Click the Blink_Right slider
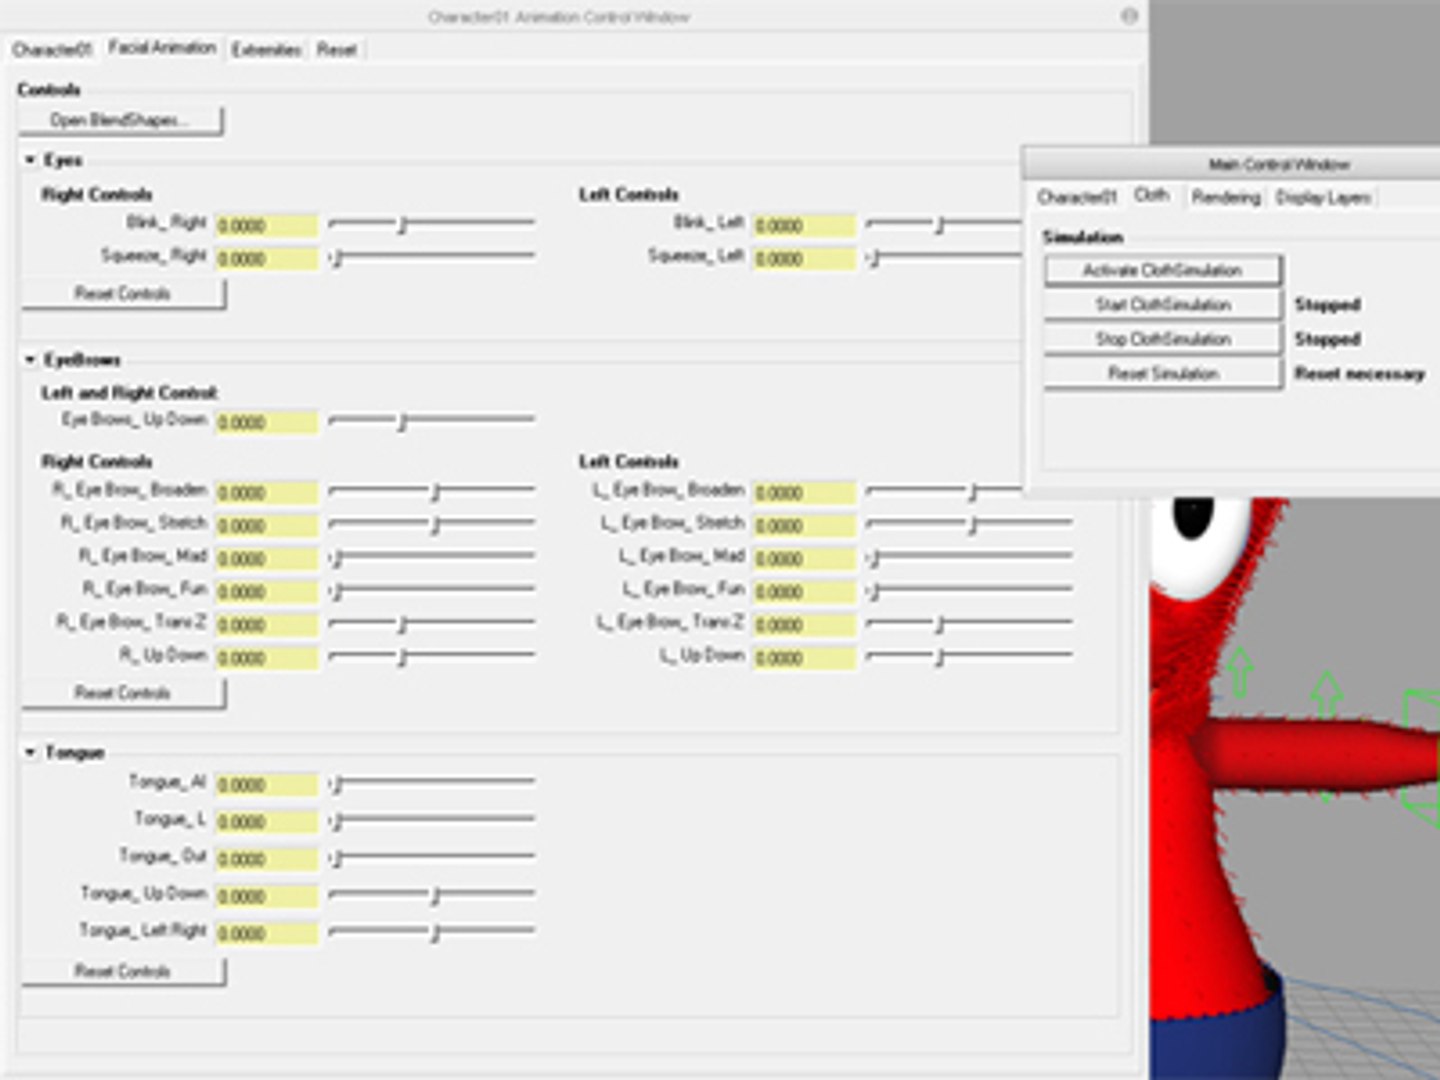The width and height of the screenshot is (1440, 1080). coord(432,225)
